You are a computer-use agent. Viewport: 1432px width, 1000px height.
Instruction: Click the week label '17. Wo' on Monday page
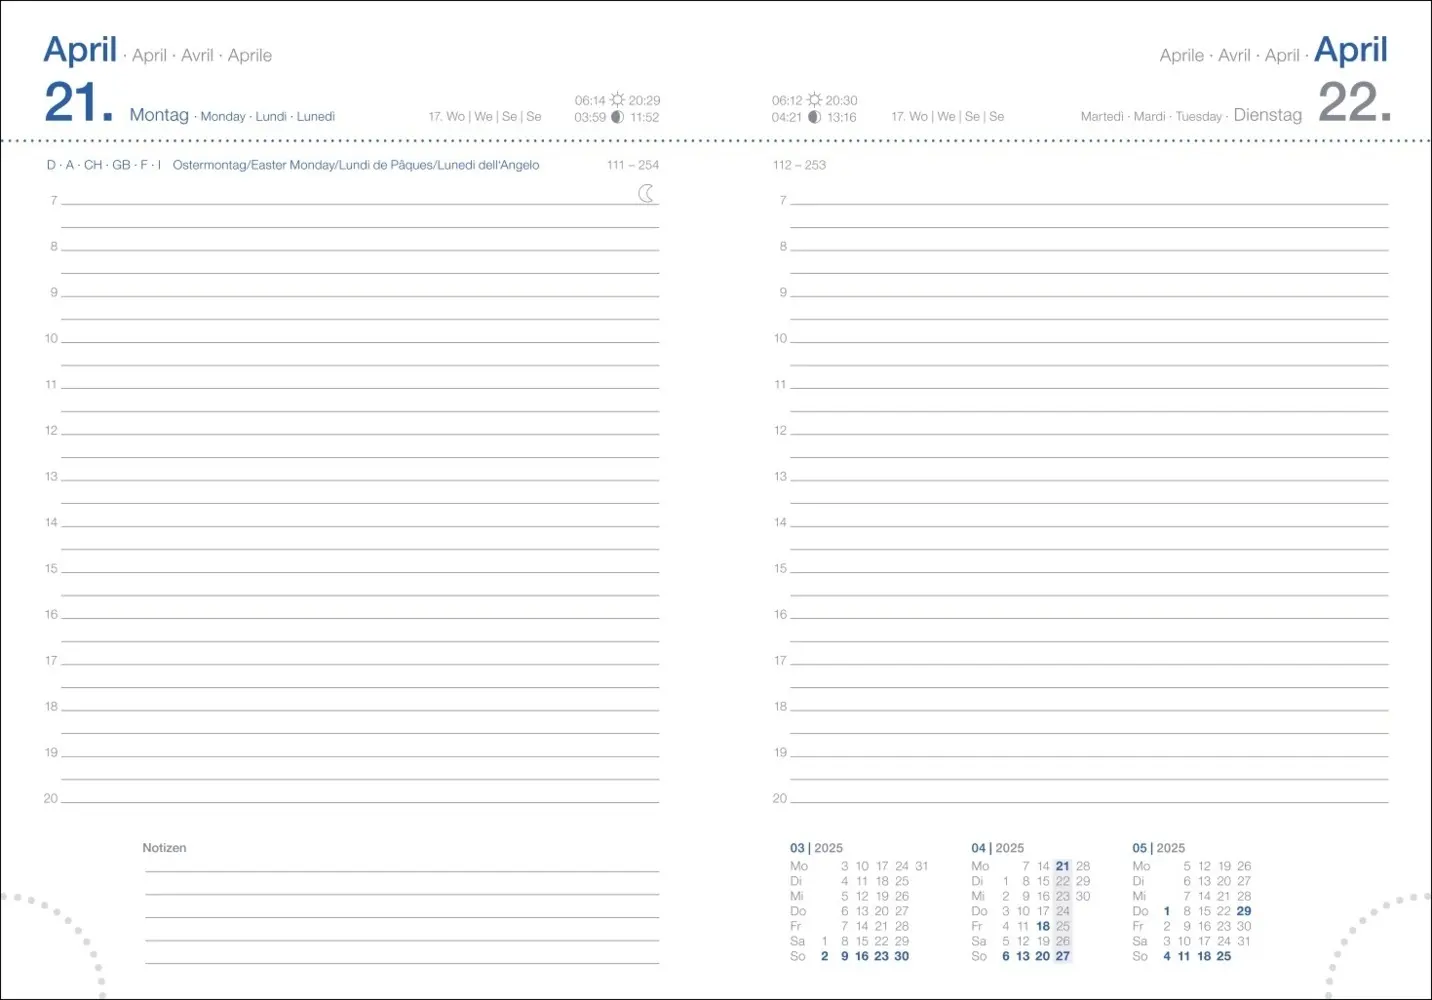pyautogui.click(x=447, y=117)
